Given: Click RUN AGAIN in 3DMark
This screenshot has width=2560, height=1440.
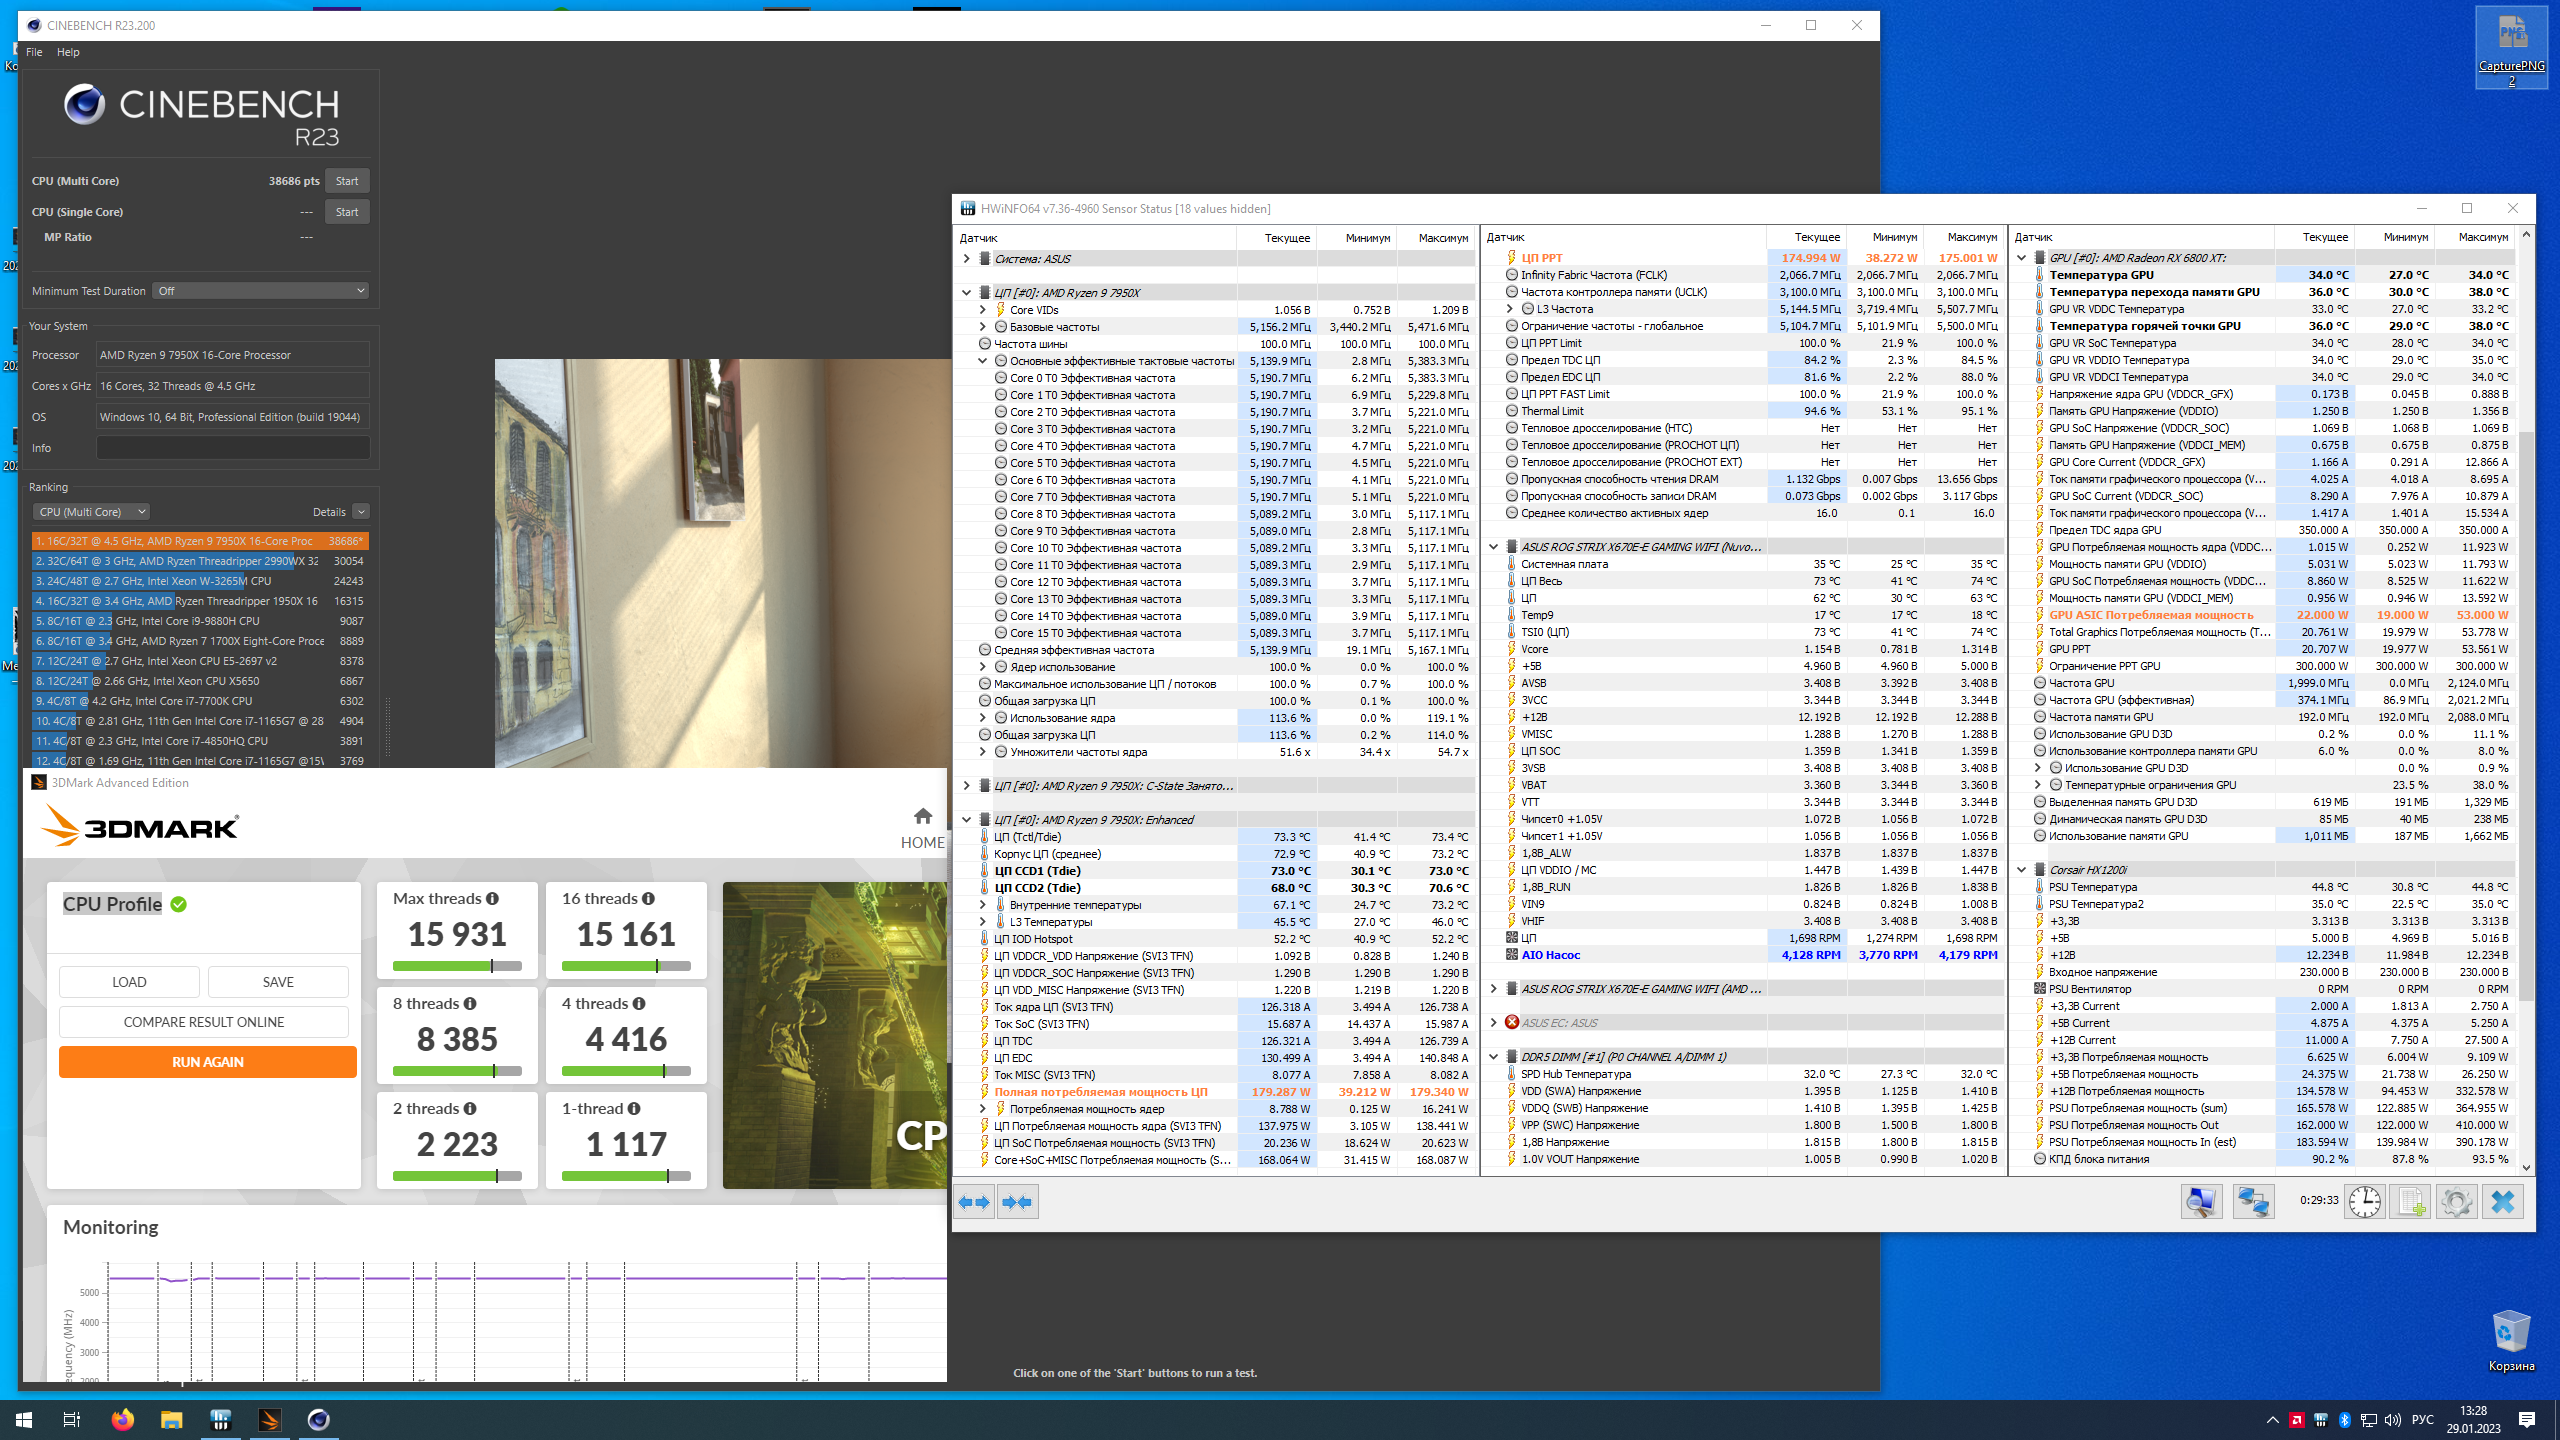Looking at the screenshot, I should tap(207, 1062).
